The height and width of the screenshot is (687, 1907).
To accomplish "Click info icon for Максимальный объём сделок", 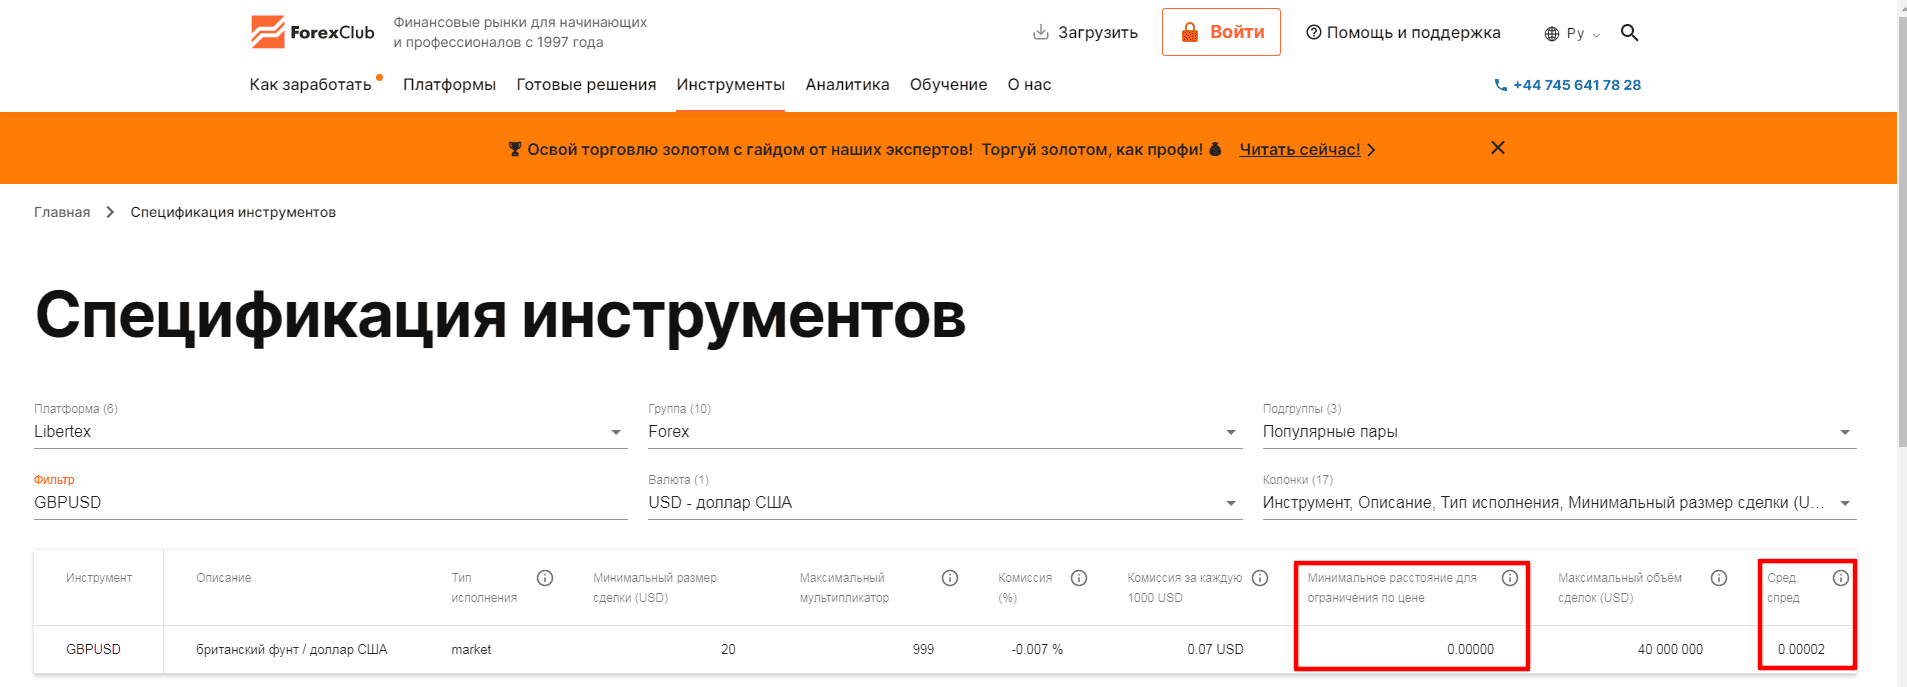I will pyautogui.click(x=1719, y=578).
